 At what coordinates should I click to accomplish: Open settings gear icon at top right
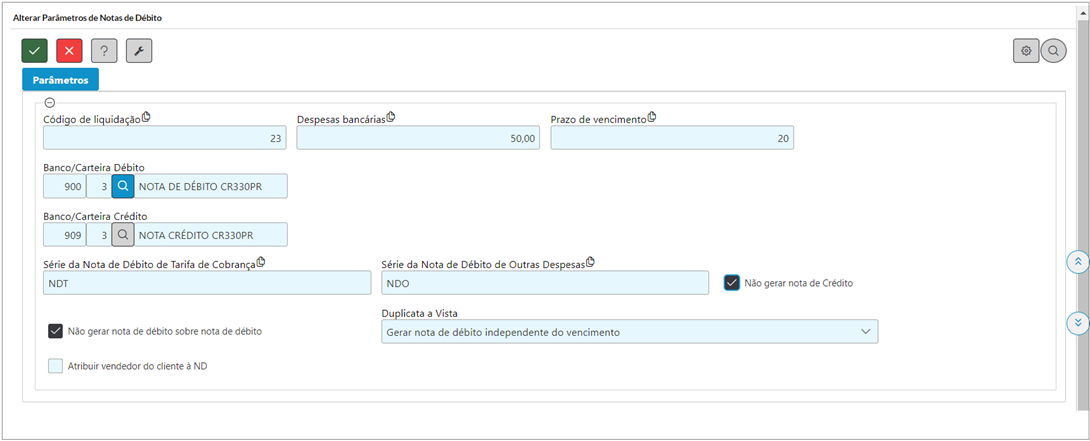[x=1026, y=51]
